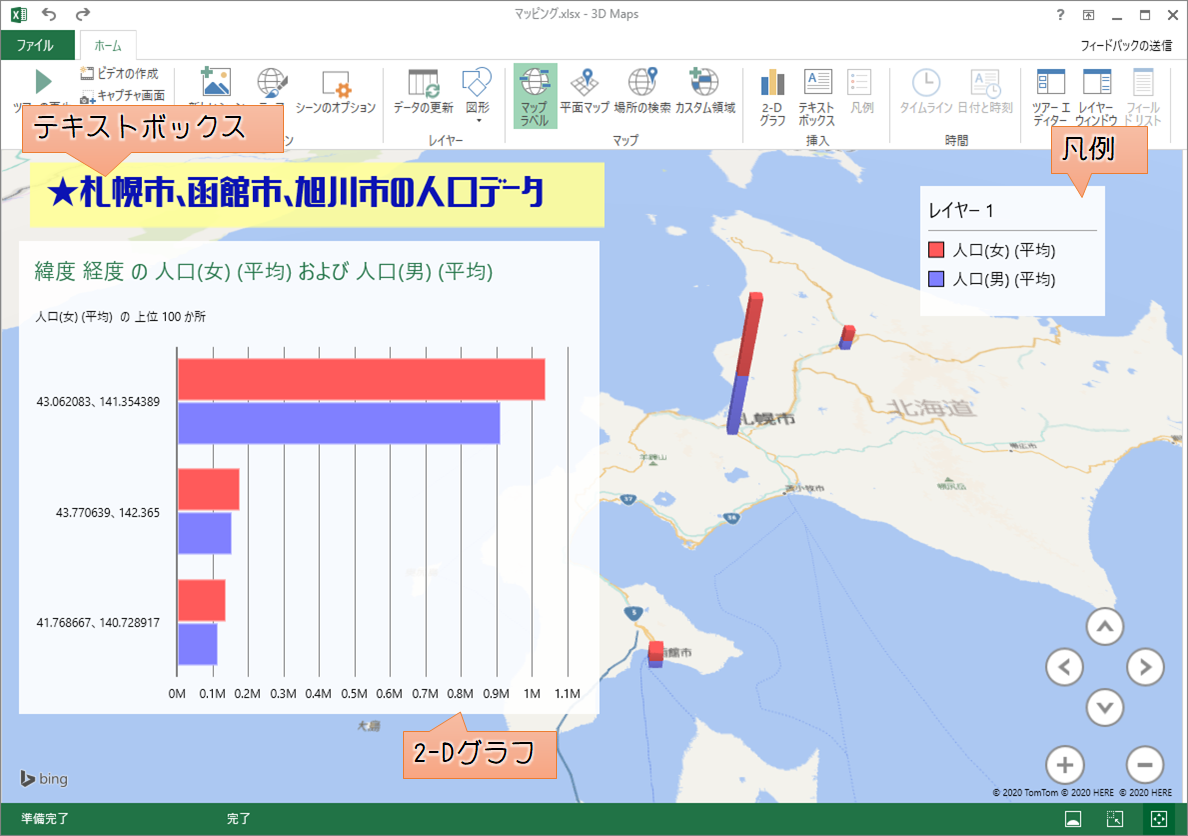Click the 凡例 ribbon icon
1188x836 pixels.
tap(861, 92)
